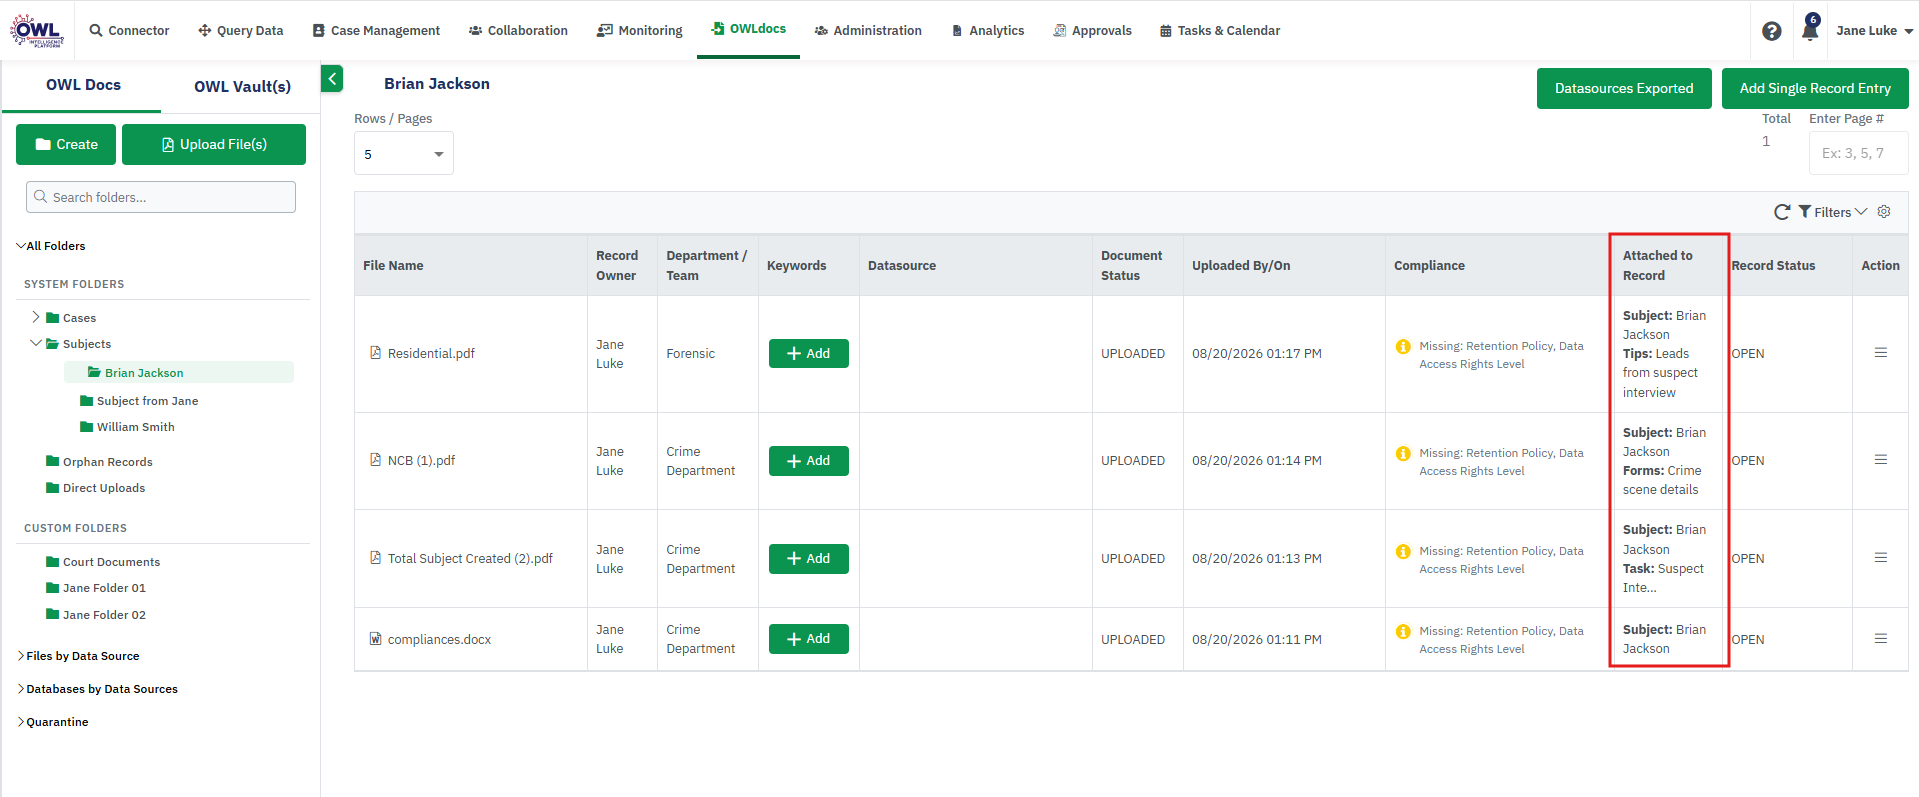
Task: Expand the Cases folder
Action: (36, 317)
